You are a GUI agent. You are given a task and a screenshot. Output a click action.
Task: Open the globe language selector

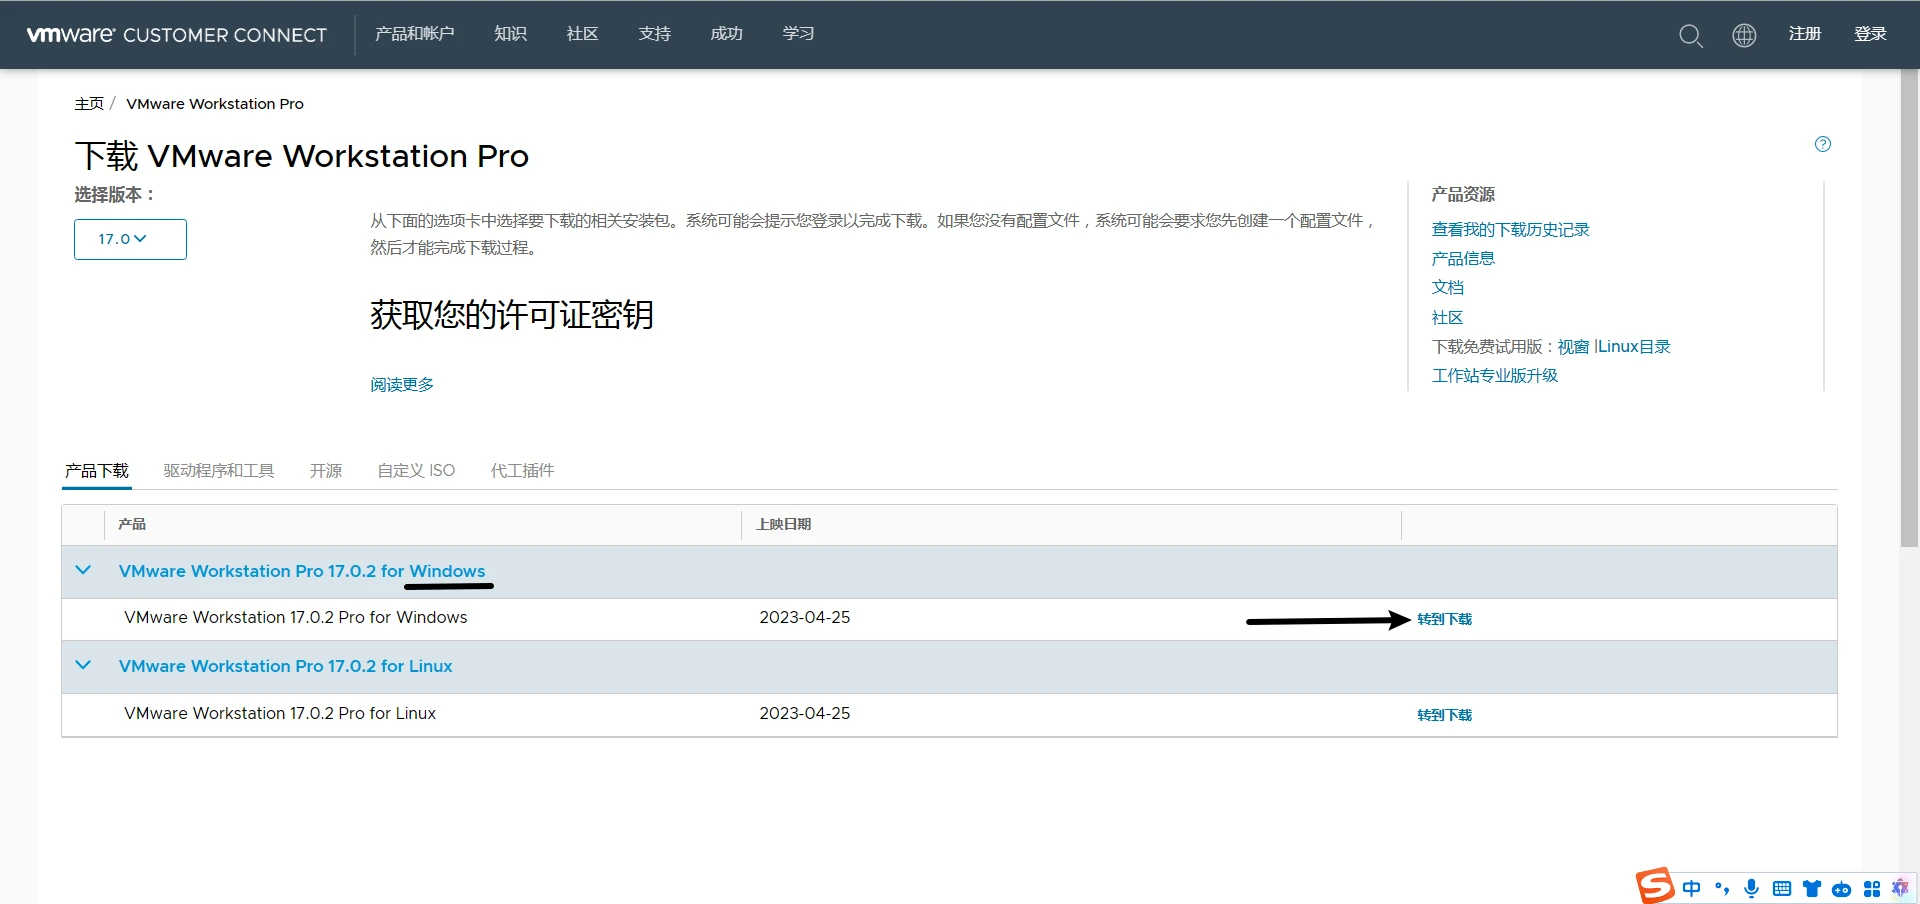[x=1744, y=36]
